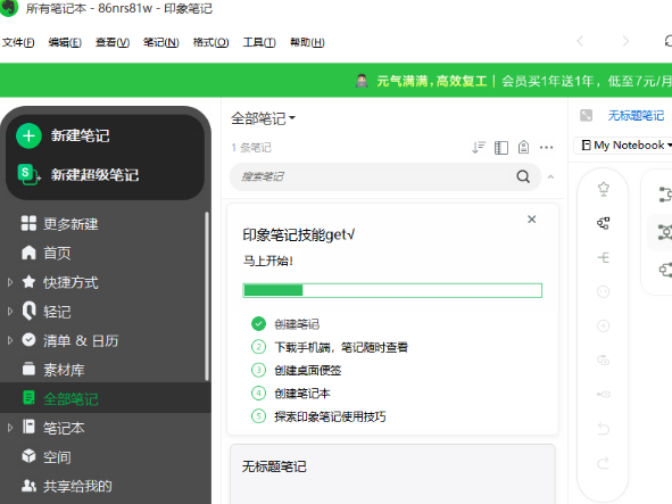Open the 查看(V) menu

[x=112, y=42]
